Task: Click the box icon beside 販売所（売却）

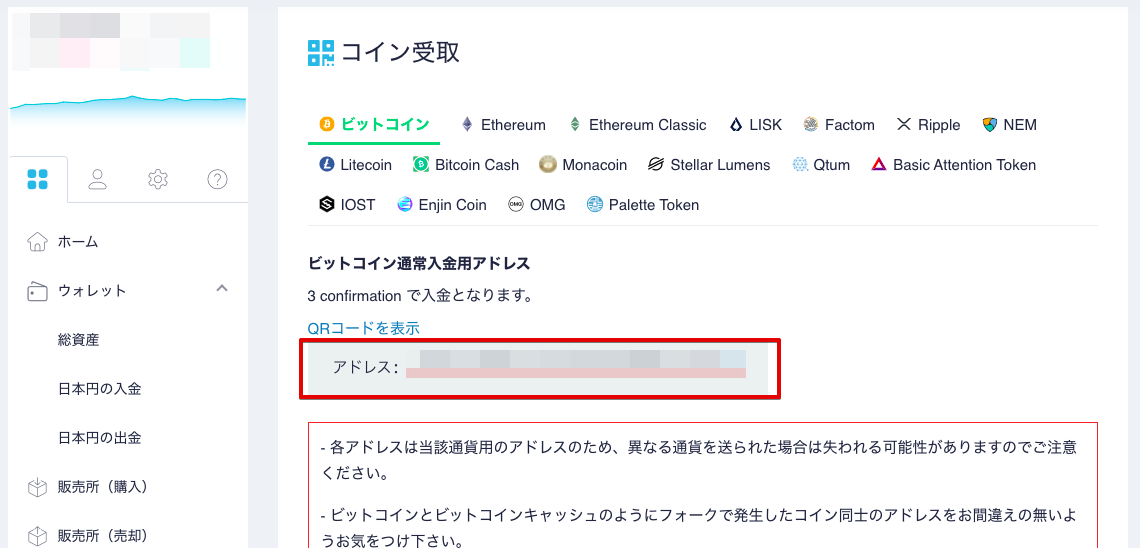Action: pyautogui.click(x=36, y=536)
